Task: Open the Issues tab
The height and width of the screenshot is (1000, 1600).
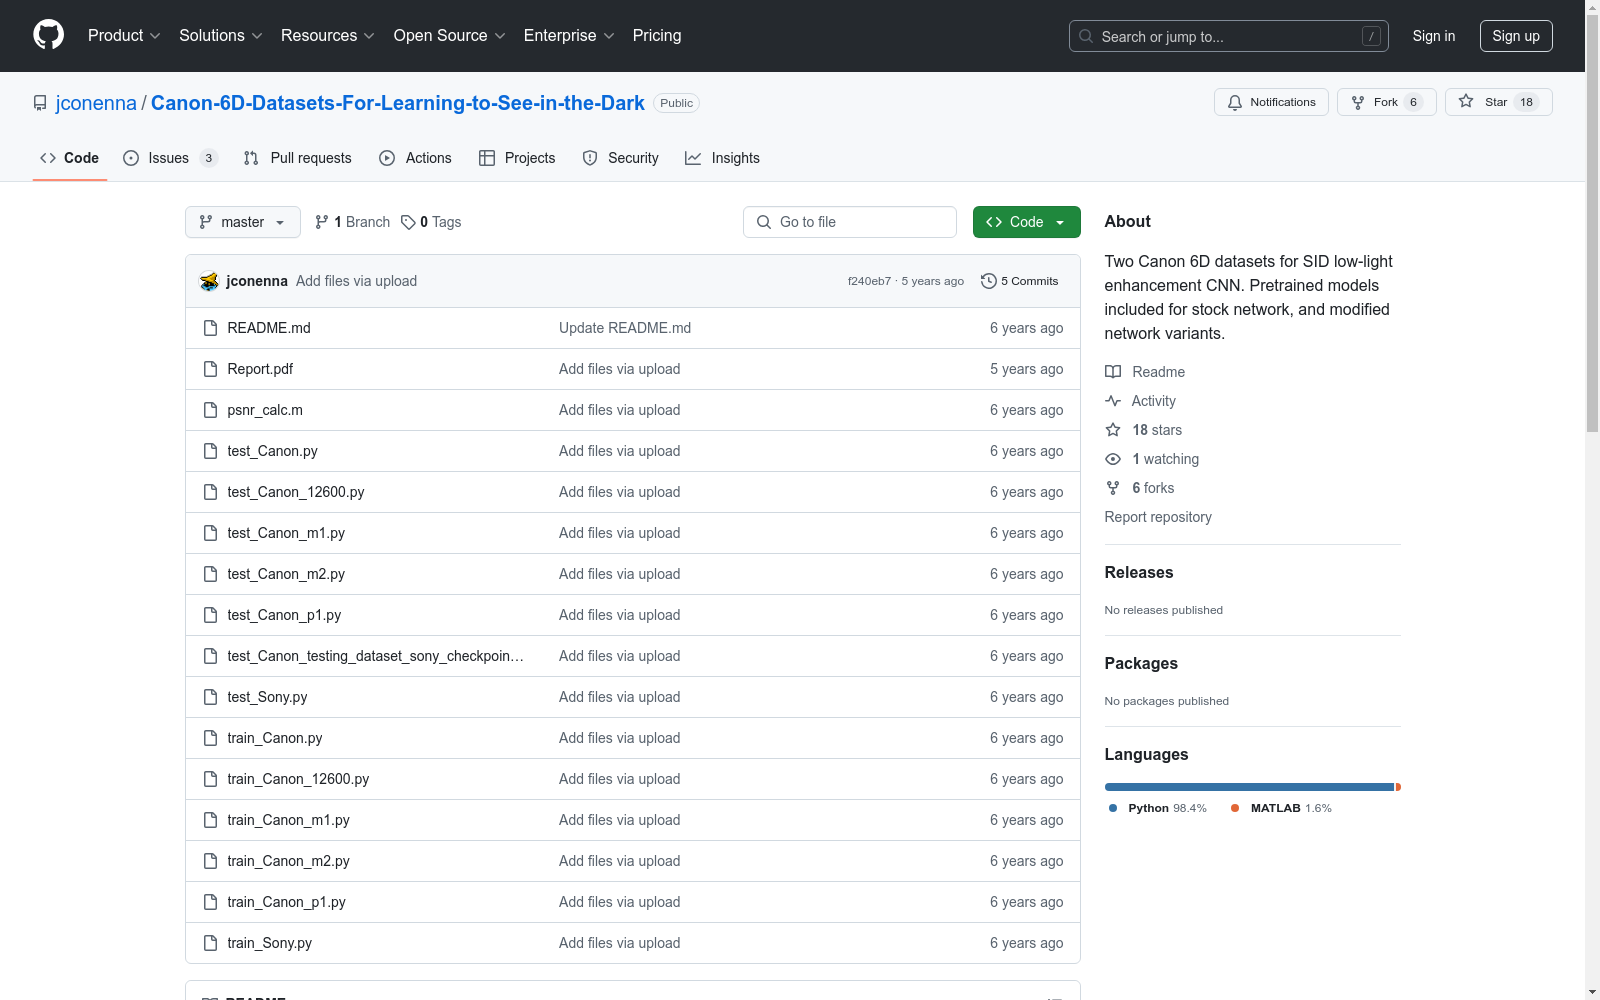Action: click(170, 158)
